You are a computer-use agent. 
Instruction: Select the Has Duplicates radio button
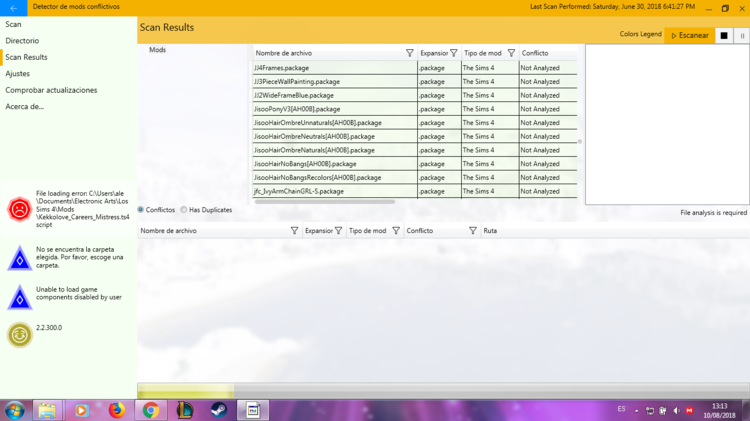click(184, 210)
